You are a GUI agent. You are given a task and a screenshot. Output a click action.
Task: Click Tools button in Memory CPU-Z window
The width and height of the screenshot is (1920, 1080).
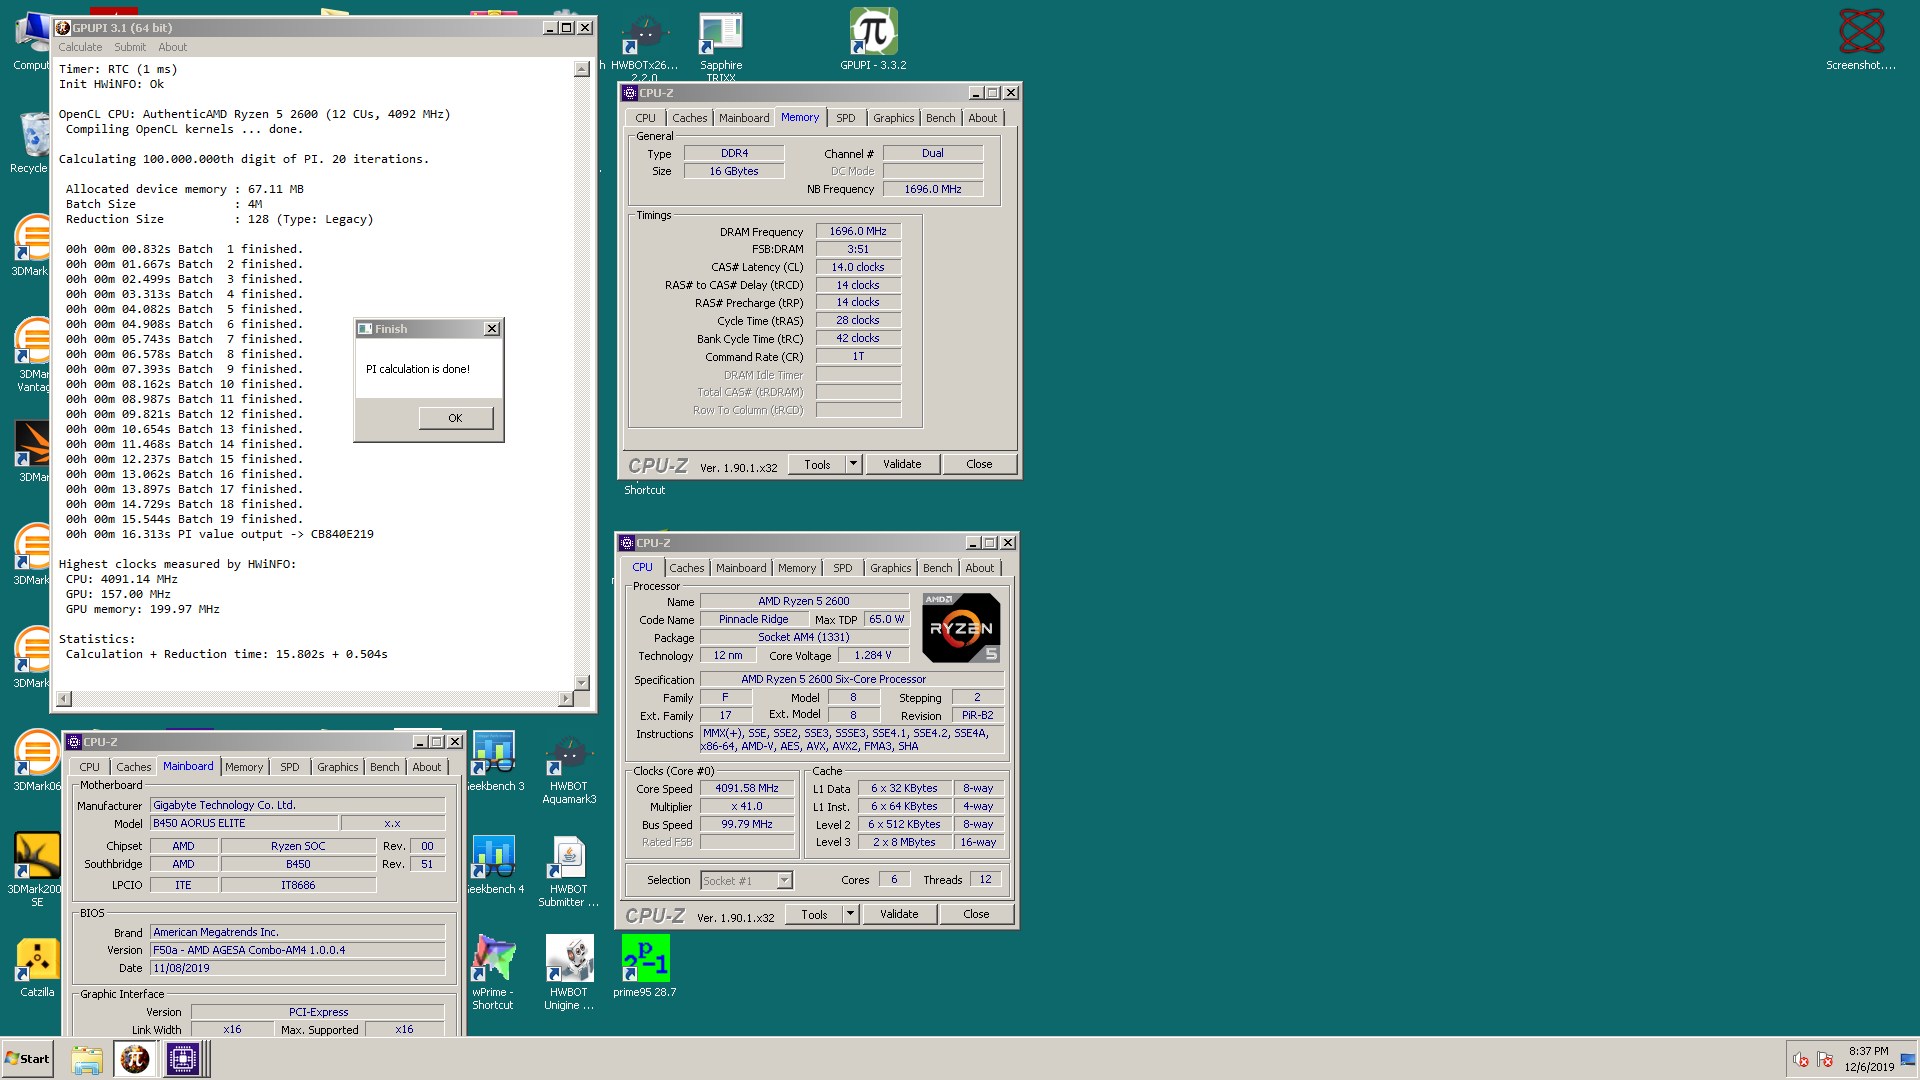[x=817, y=464]
